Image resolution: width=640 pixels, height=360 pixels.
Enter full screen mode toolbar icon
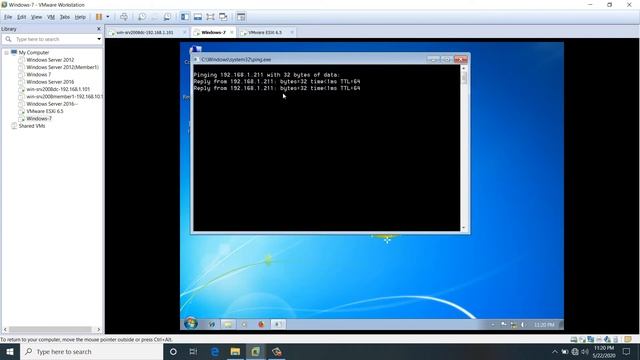pyautogui.click(x=210, y=17)
